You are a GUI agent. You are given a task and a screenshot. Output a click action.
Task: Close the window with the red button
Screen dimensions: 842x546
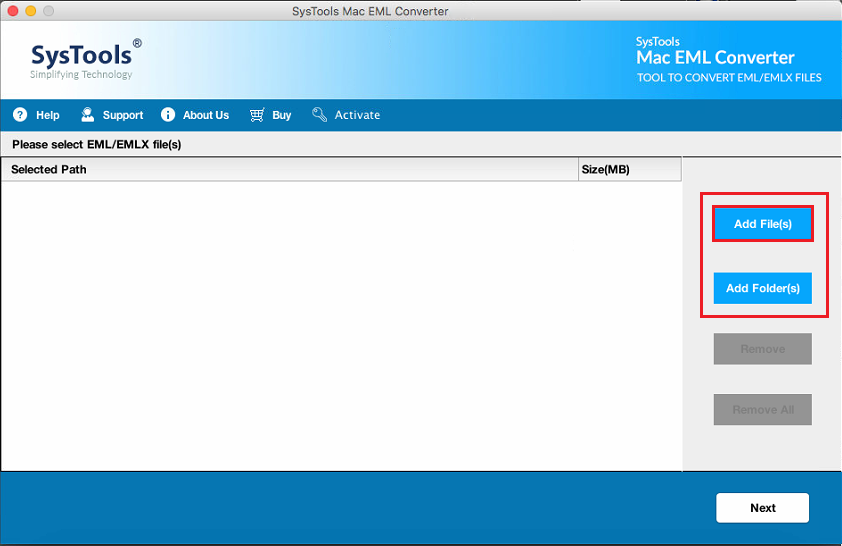click(x=13, y=10)
